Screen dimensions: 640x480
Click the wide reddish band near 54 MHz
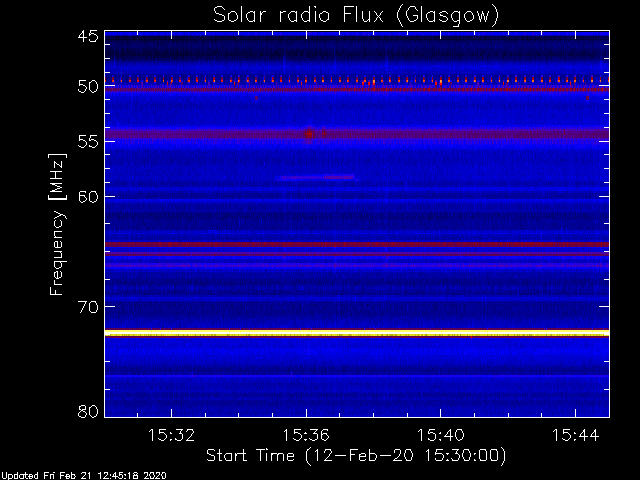[357, 134]
